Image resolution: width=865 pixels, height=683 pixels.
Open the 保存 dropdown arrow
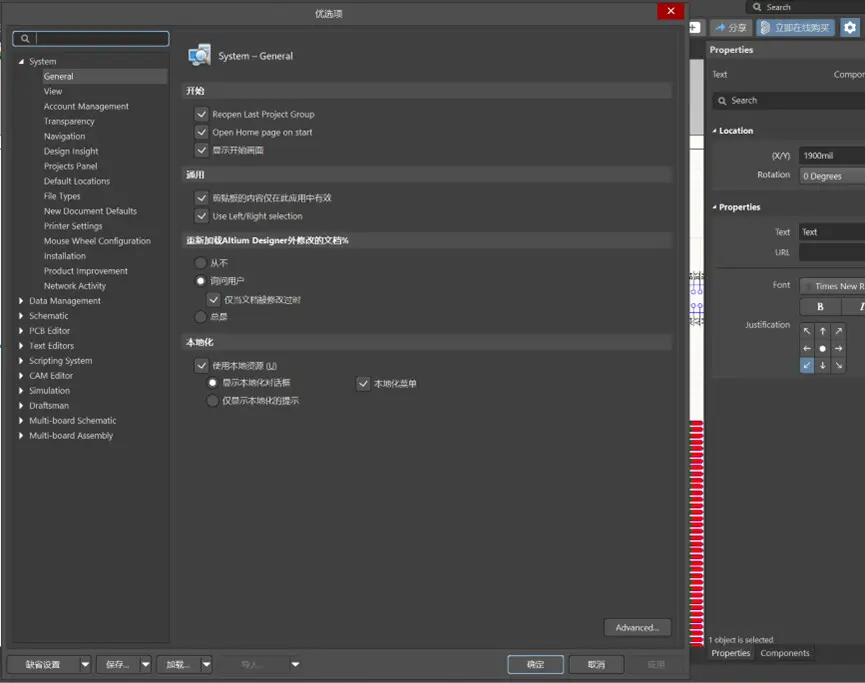pyautogui.click(x=146, y=664)
